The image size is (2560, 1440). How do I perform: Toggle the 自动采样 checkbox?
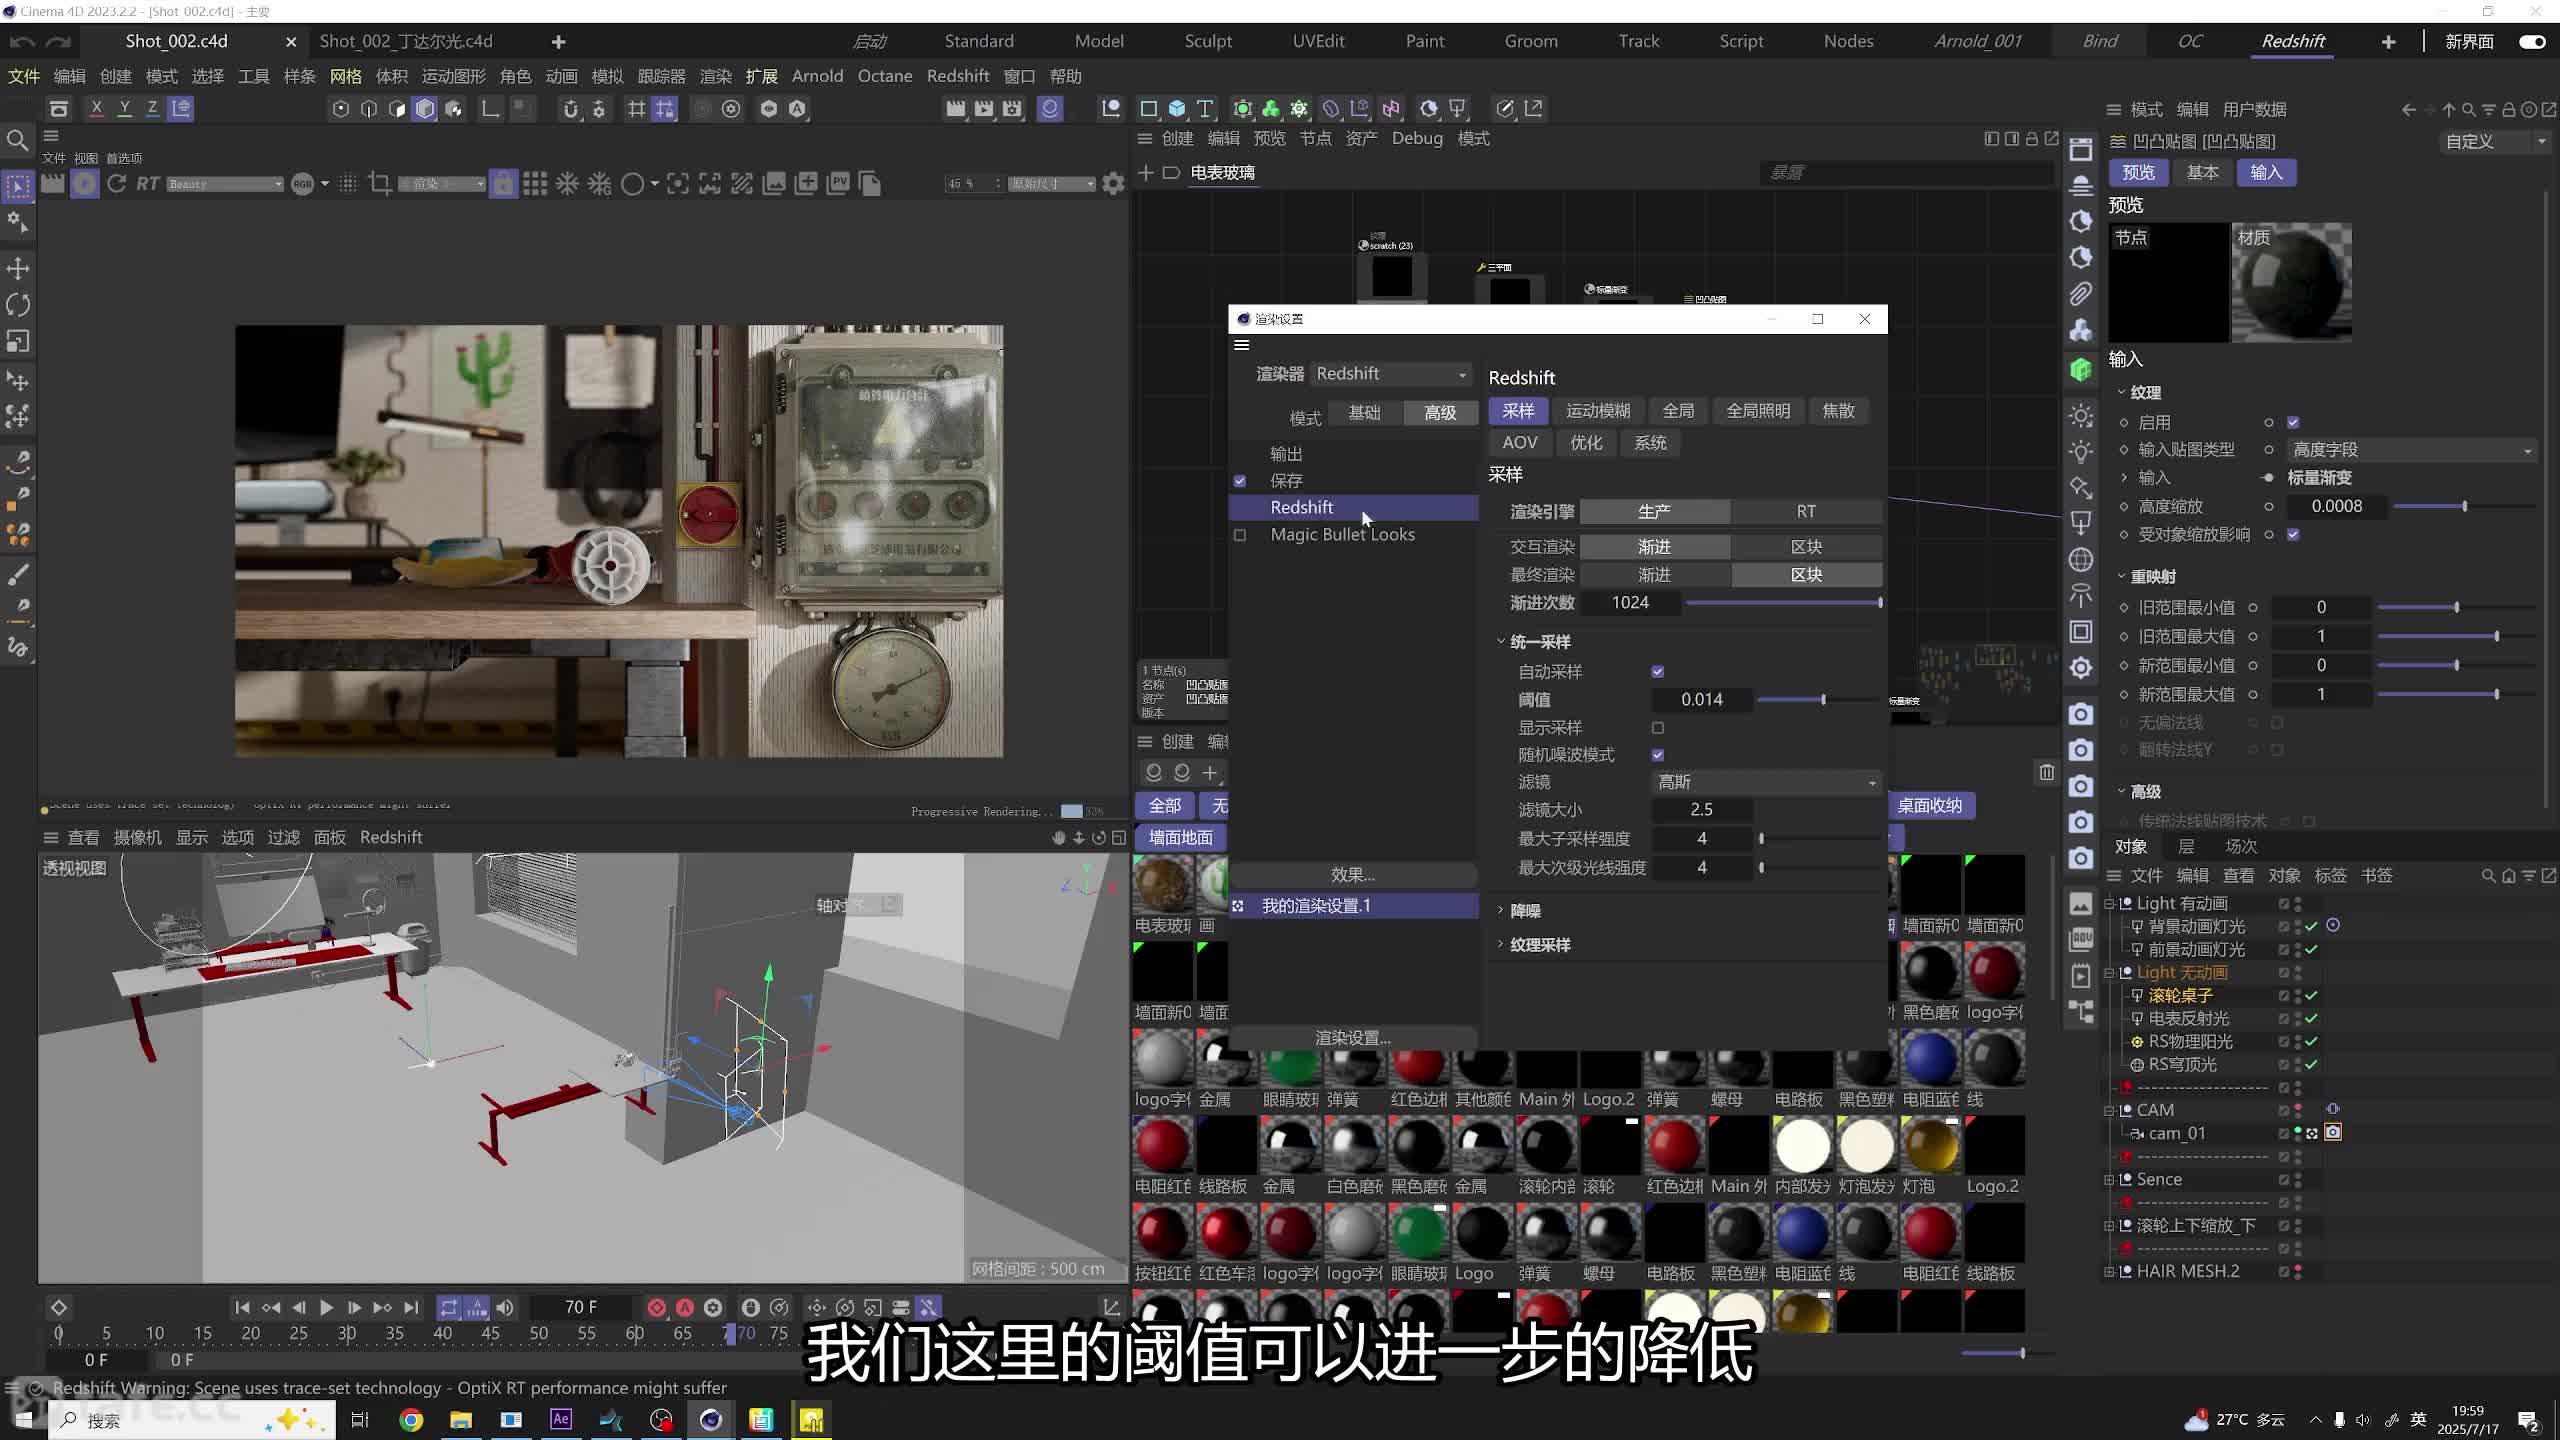tap(1658, 672)
